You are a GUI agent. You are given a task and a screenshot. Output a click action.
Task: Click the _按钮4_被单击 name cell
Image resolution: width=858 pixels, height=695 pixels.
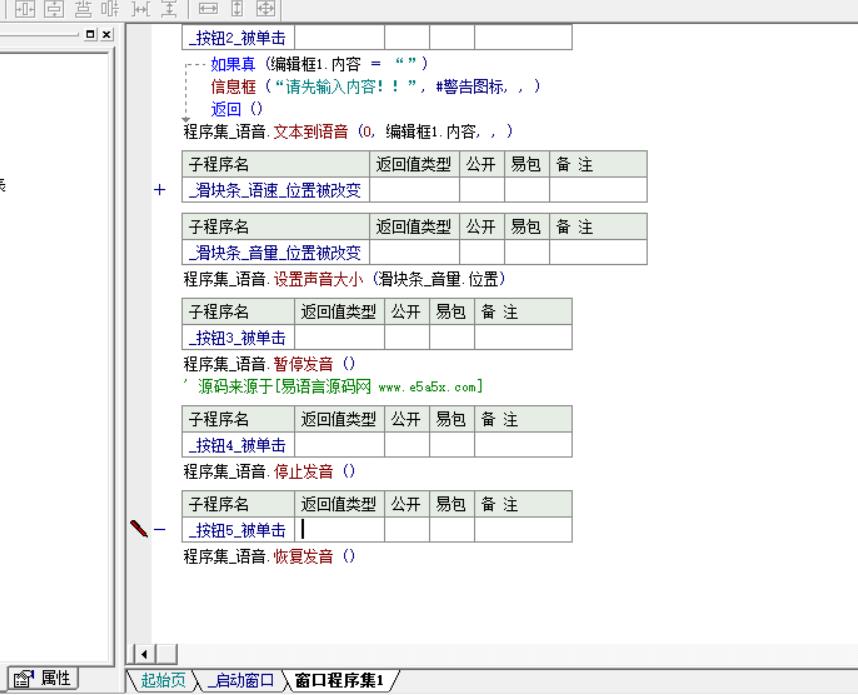(238, 445)
